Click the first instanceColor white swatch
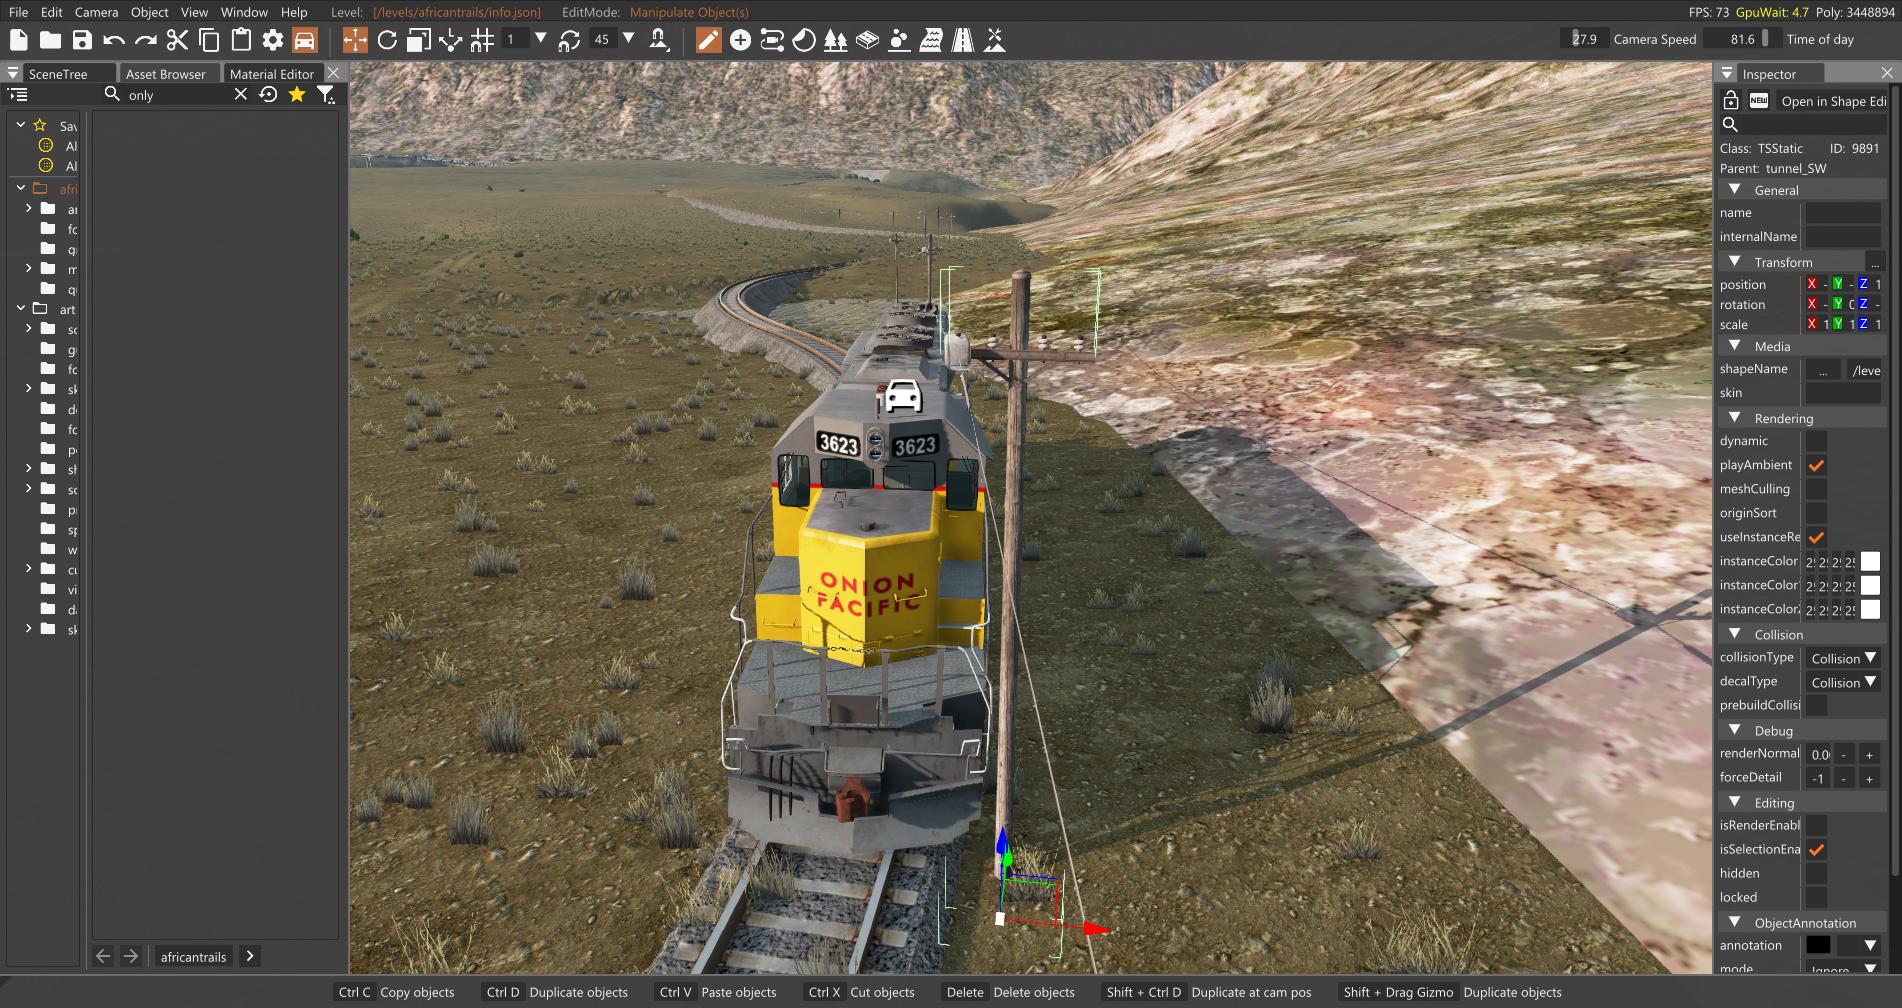 [1870, 561]
